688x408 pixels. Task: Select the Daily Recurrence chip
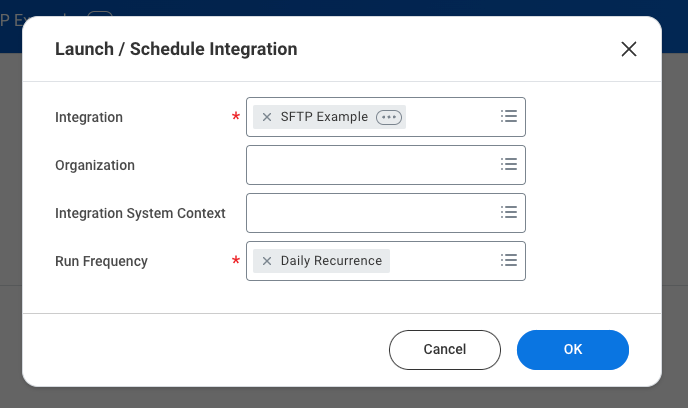tap(331, 261)
